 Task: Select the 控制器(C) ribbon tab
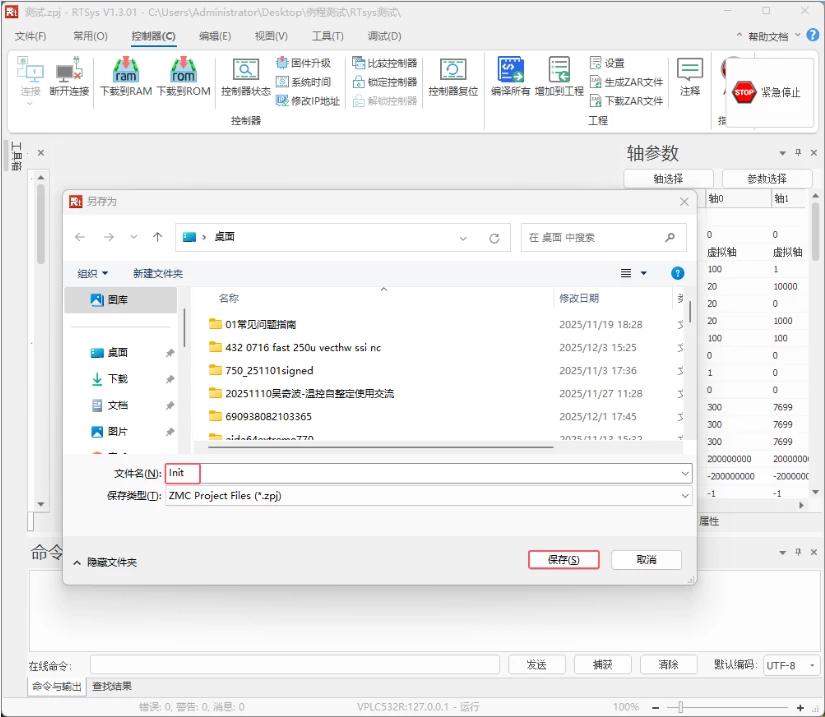tap(153, 36)
